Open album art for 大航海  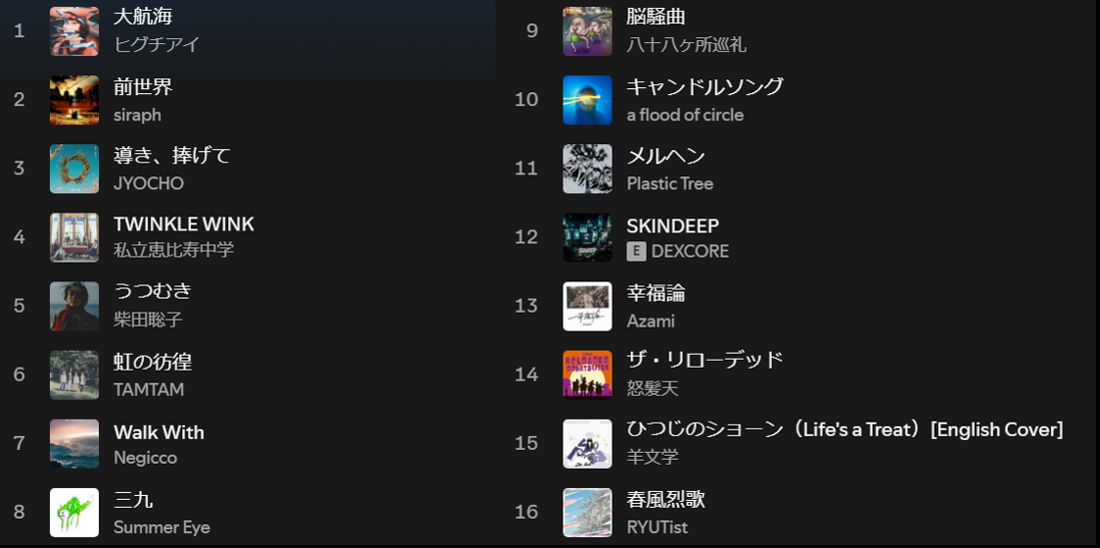point(74,31)
